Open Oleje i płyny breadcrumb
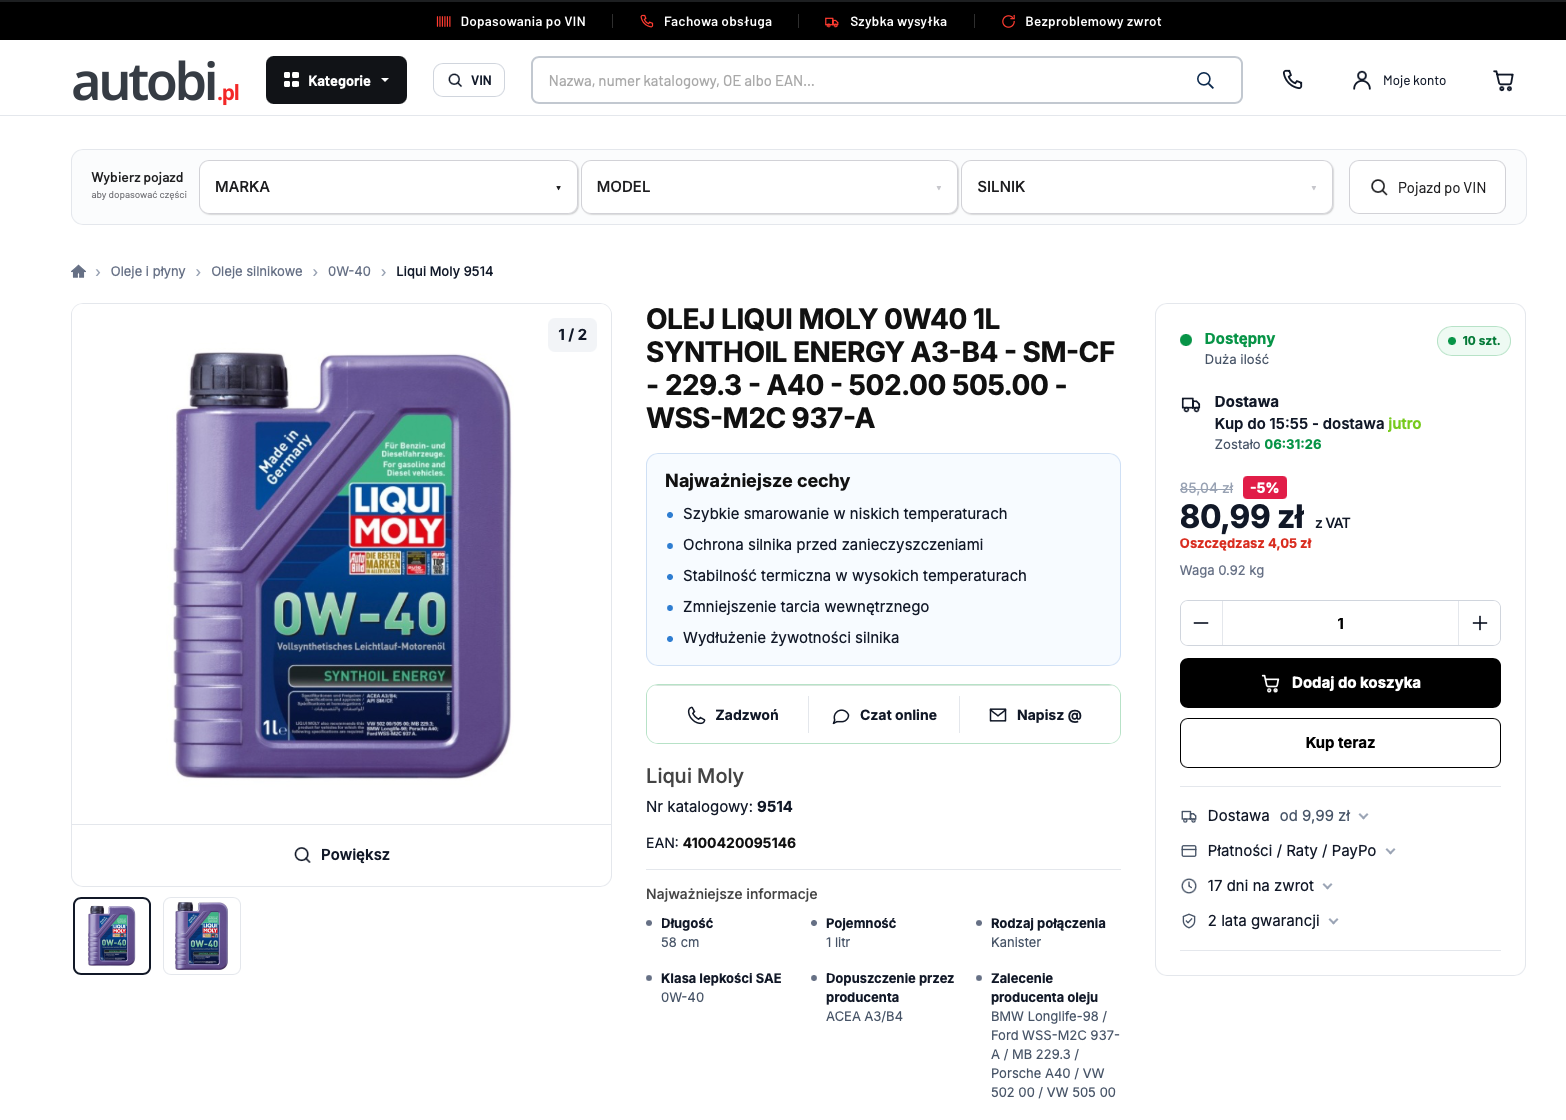The width and height of the screenshot is (1566, 1120). click(148, 271)
